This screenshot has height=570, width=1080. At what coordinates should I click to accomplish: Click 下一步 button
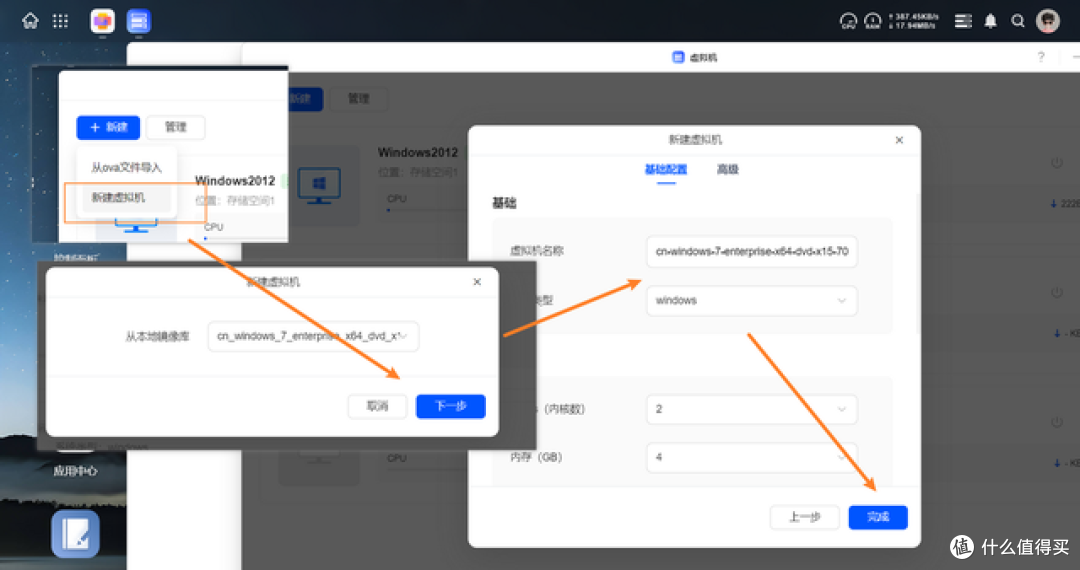pyautogui.click(x=450, y=406)
